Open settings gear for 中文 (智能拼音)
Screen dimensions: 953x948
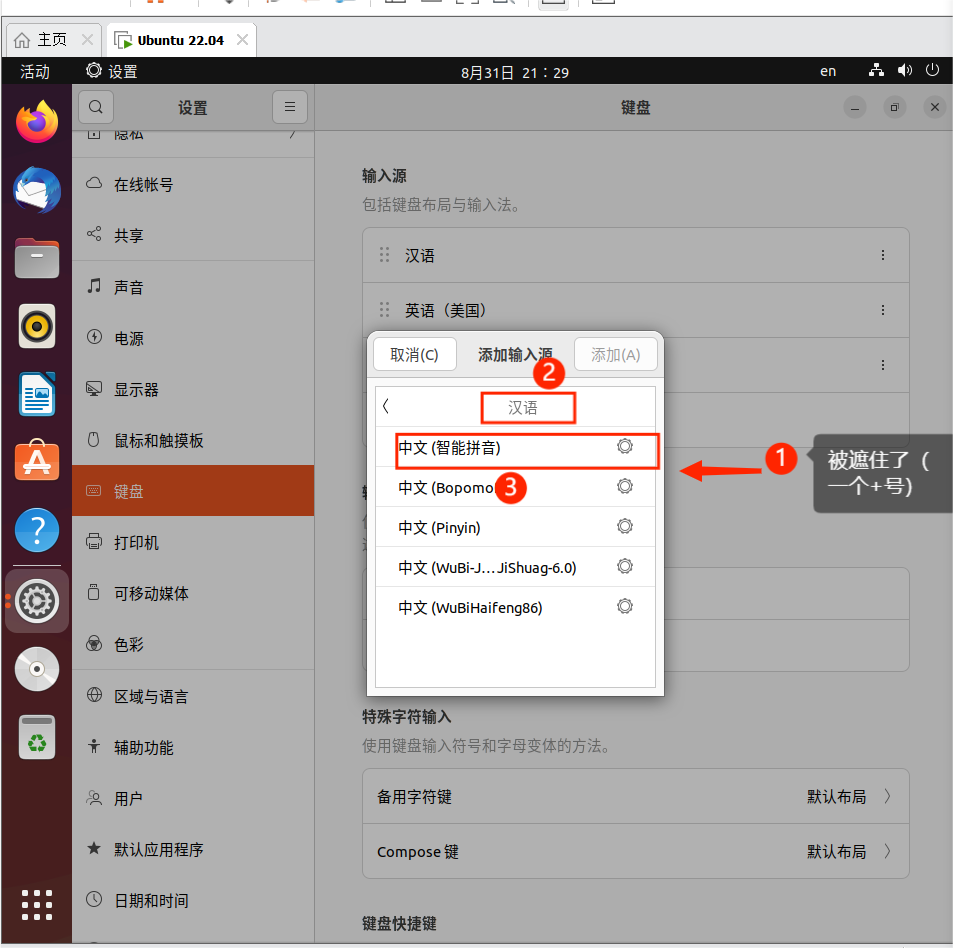pos(624,446)
